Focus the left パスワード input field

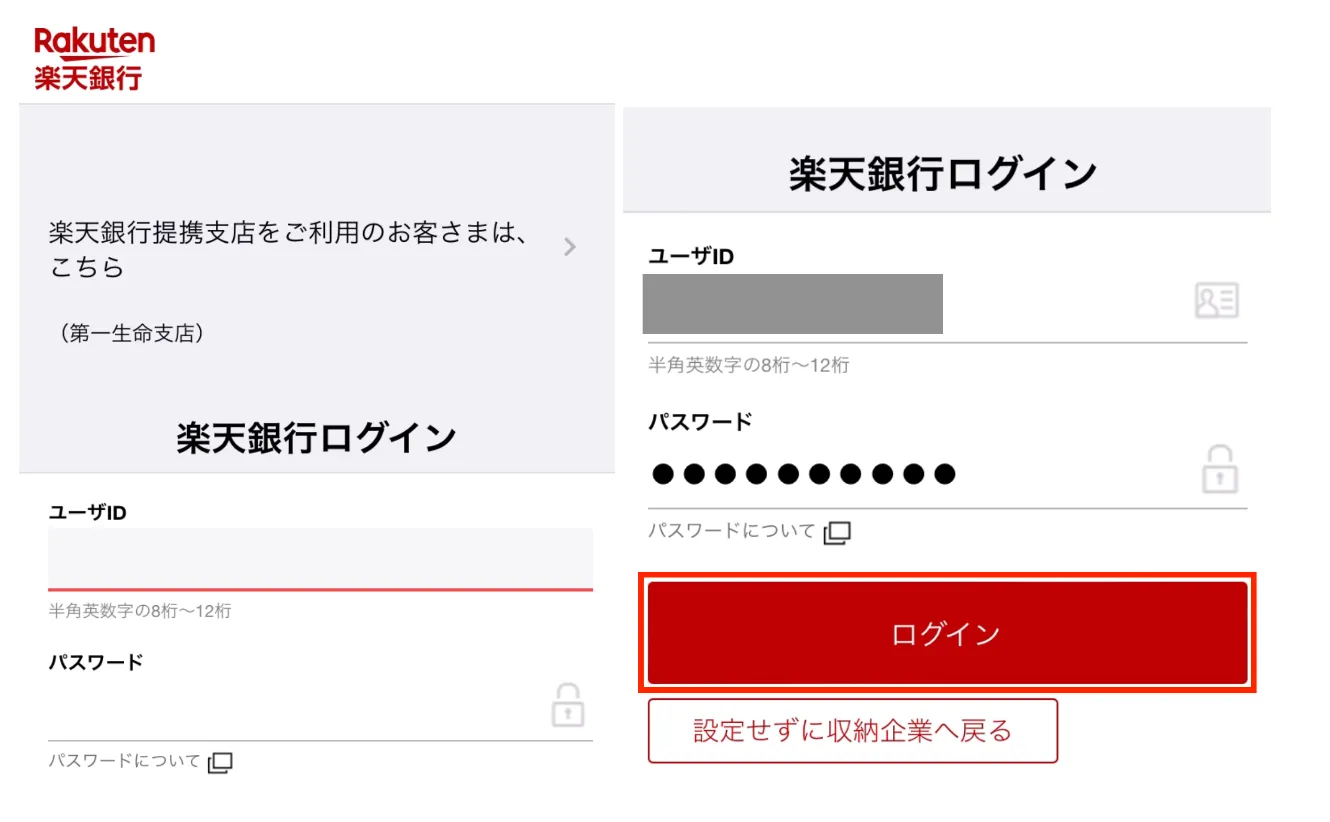click(298, 708)
